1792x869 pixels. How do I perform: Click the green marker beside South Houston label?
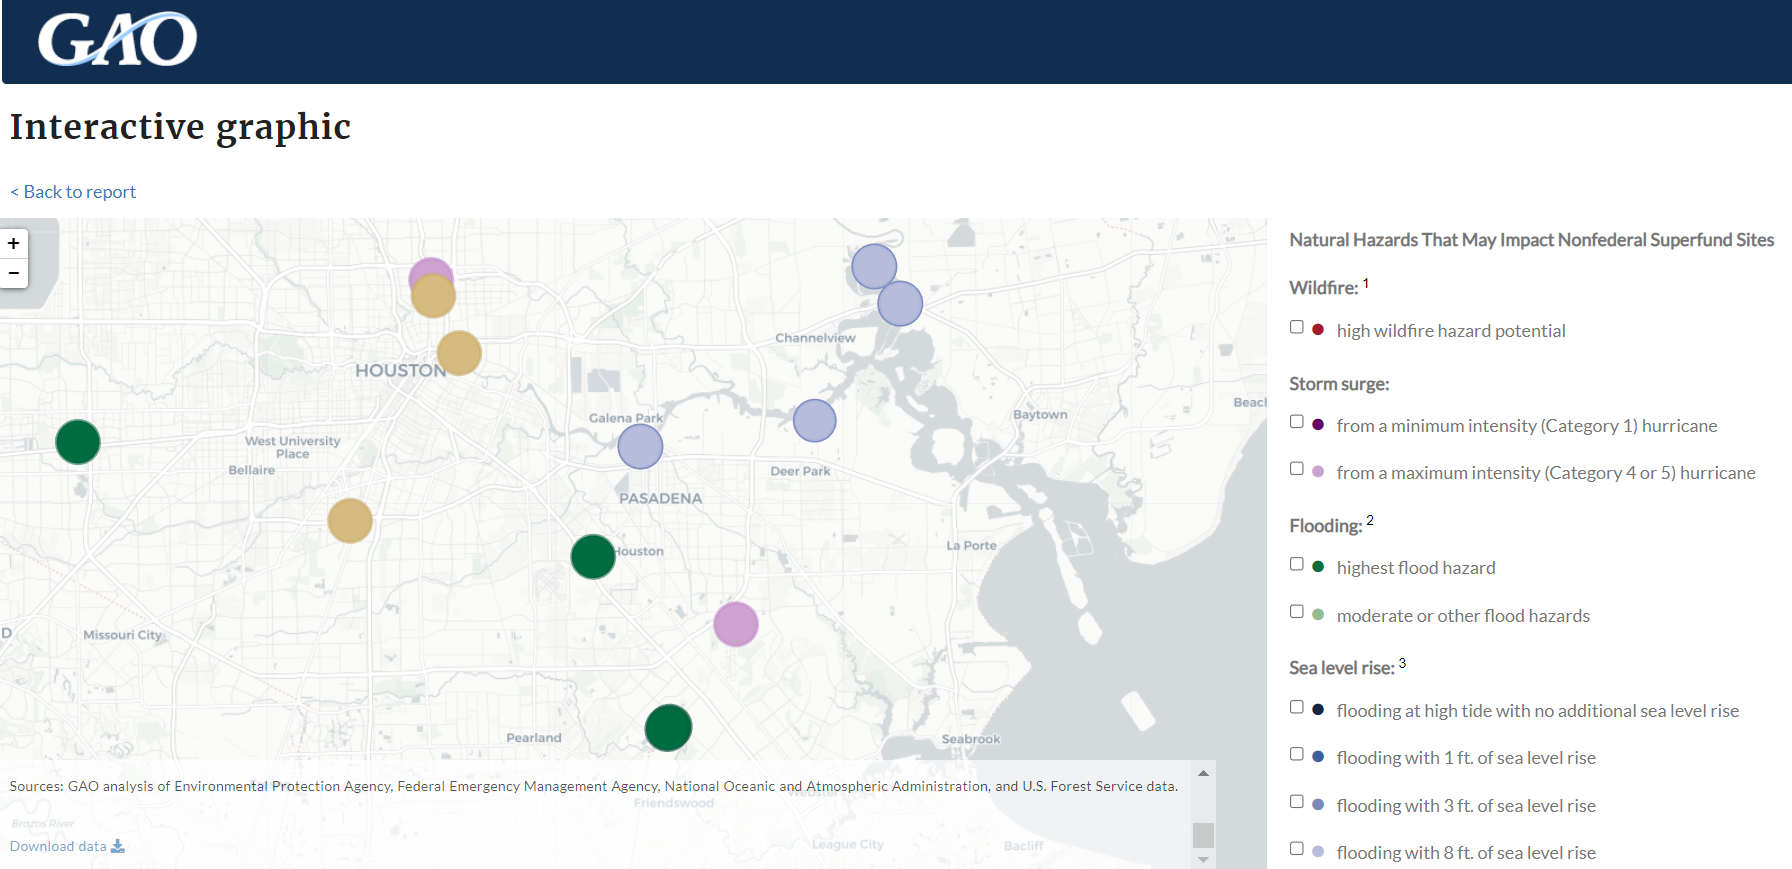[x=593, y=557]
